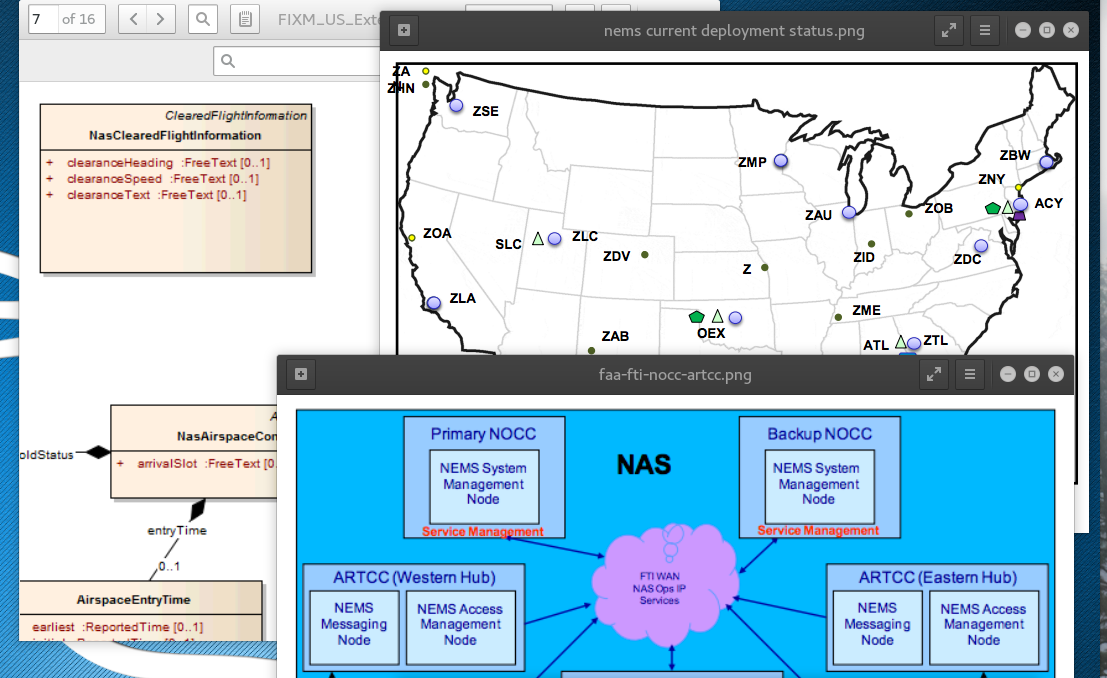
Task: Click the 'nems current deployment status.png' window title
Action: [x=734, y=31]
